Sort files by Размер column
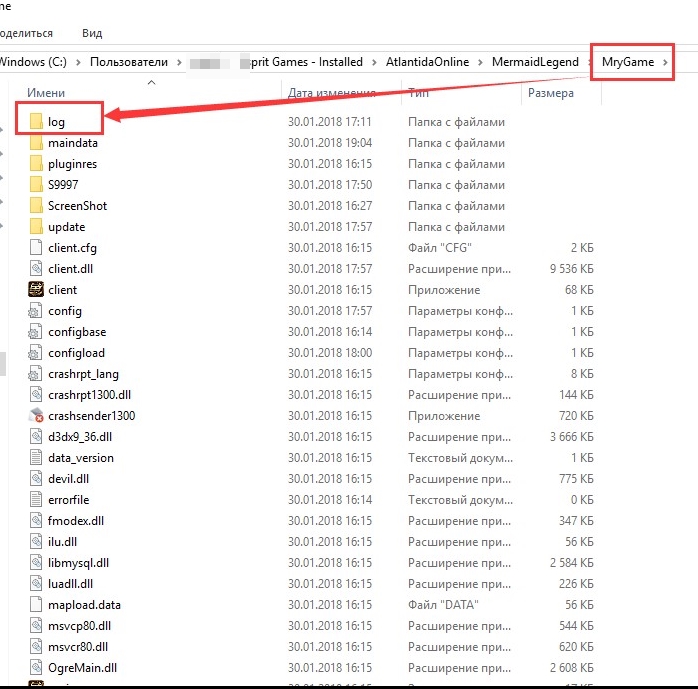 pos(550,93)
